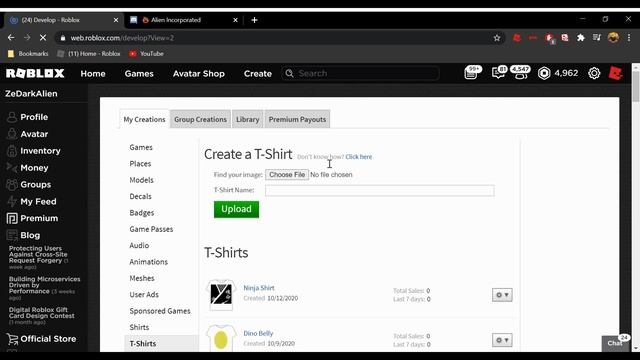Image resolution: width=640 pixels, height=360 pixels.
Task: Click the Inventory icon in sidebar
Action: tap(12, 151)
